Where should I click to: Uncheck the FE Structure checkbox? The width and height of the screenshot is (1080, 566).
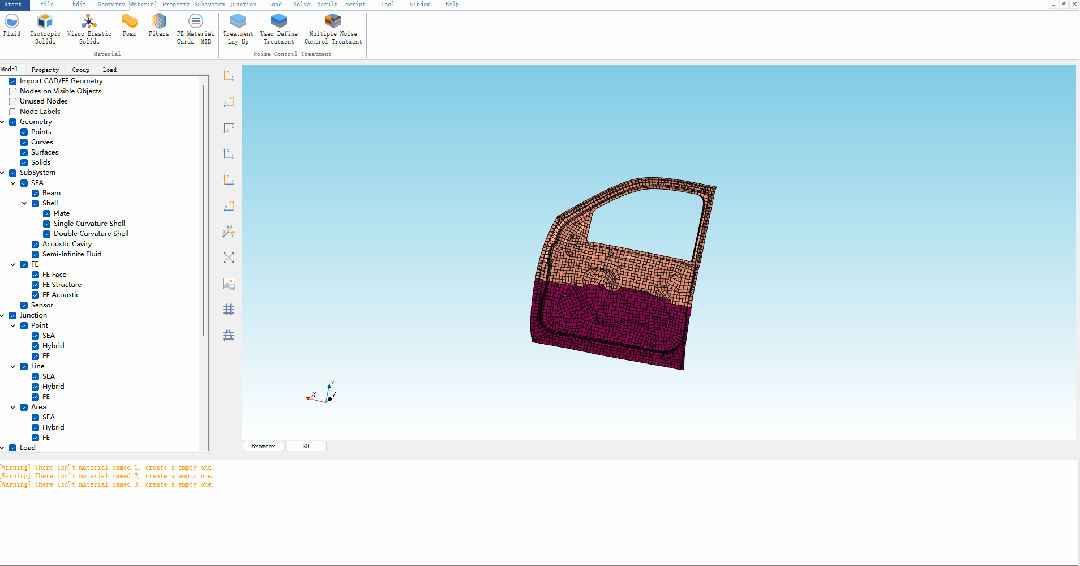click(x=35, y=284)
